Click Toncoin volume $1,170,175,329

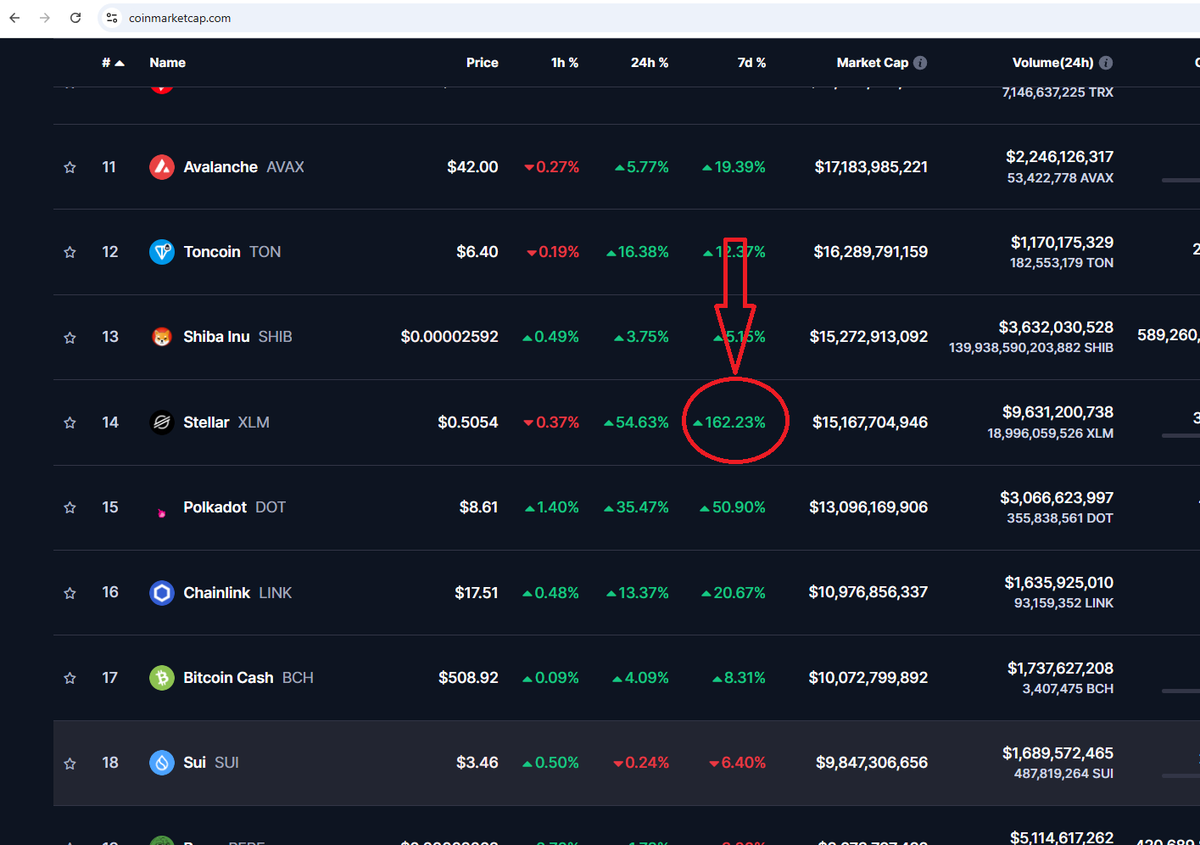pos(1062,242)
